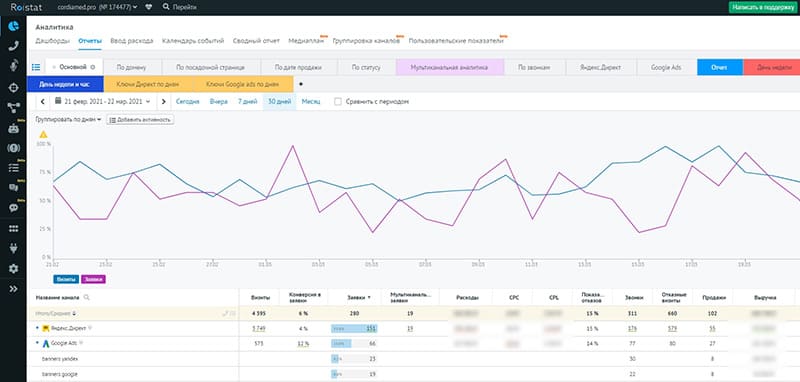Viewport: 800px width, 382px height.
Task: Open the double chat bubbles sidebar icon
Action: (13, 187)
